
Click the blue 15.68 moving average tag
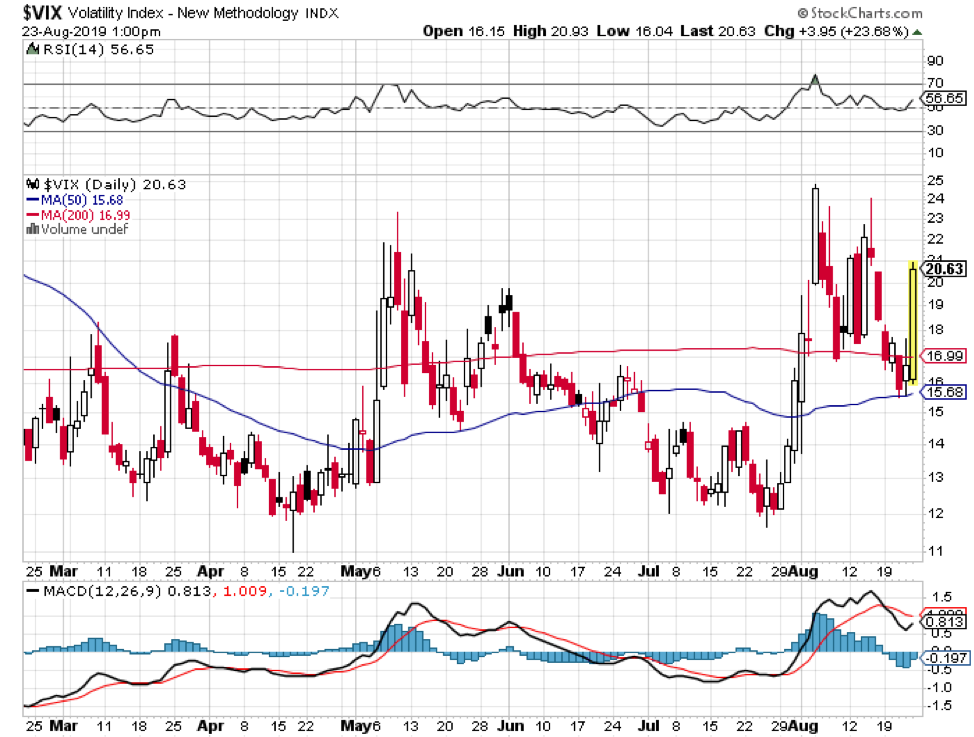944,391
